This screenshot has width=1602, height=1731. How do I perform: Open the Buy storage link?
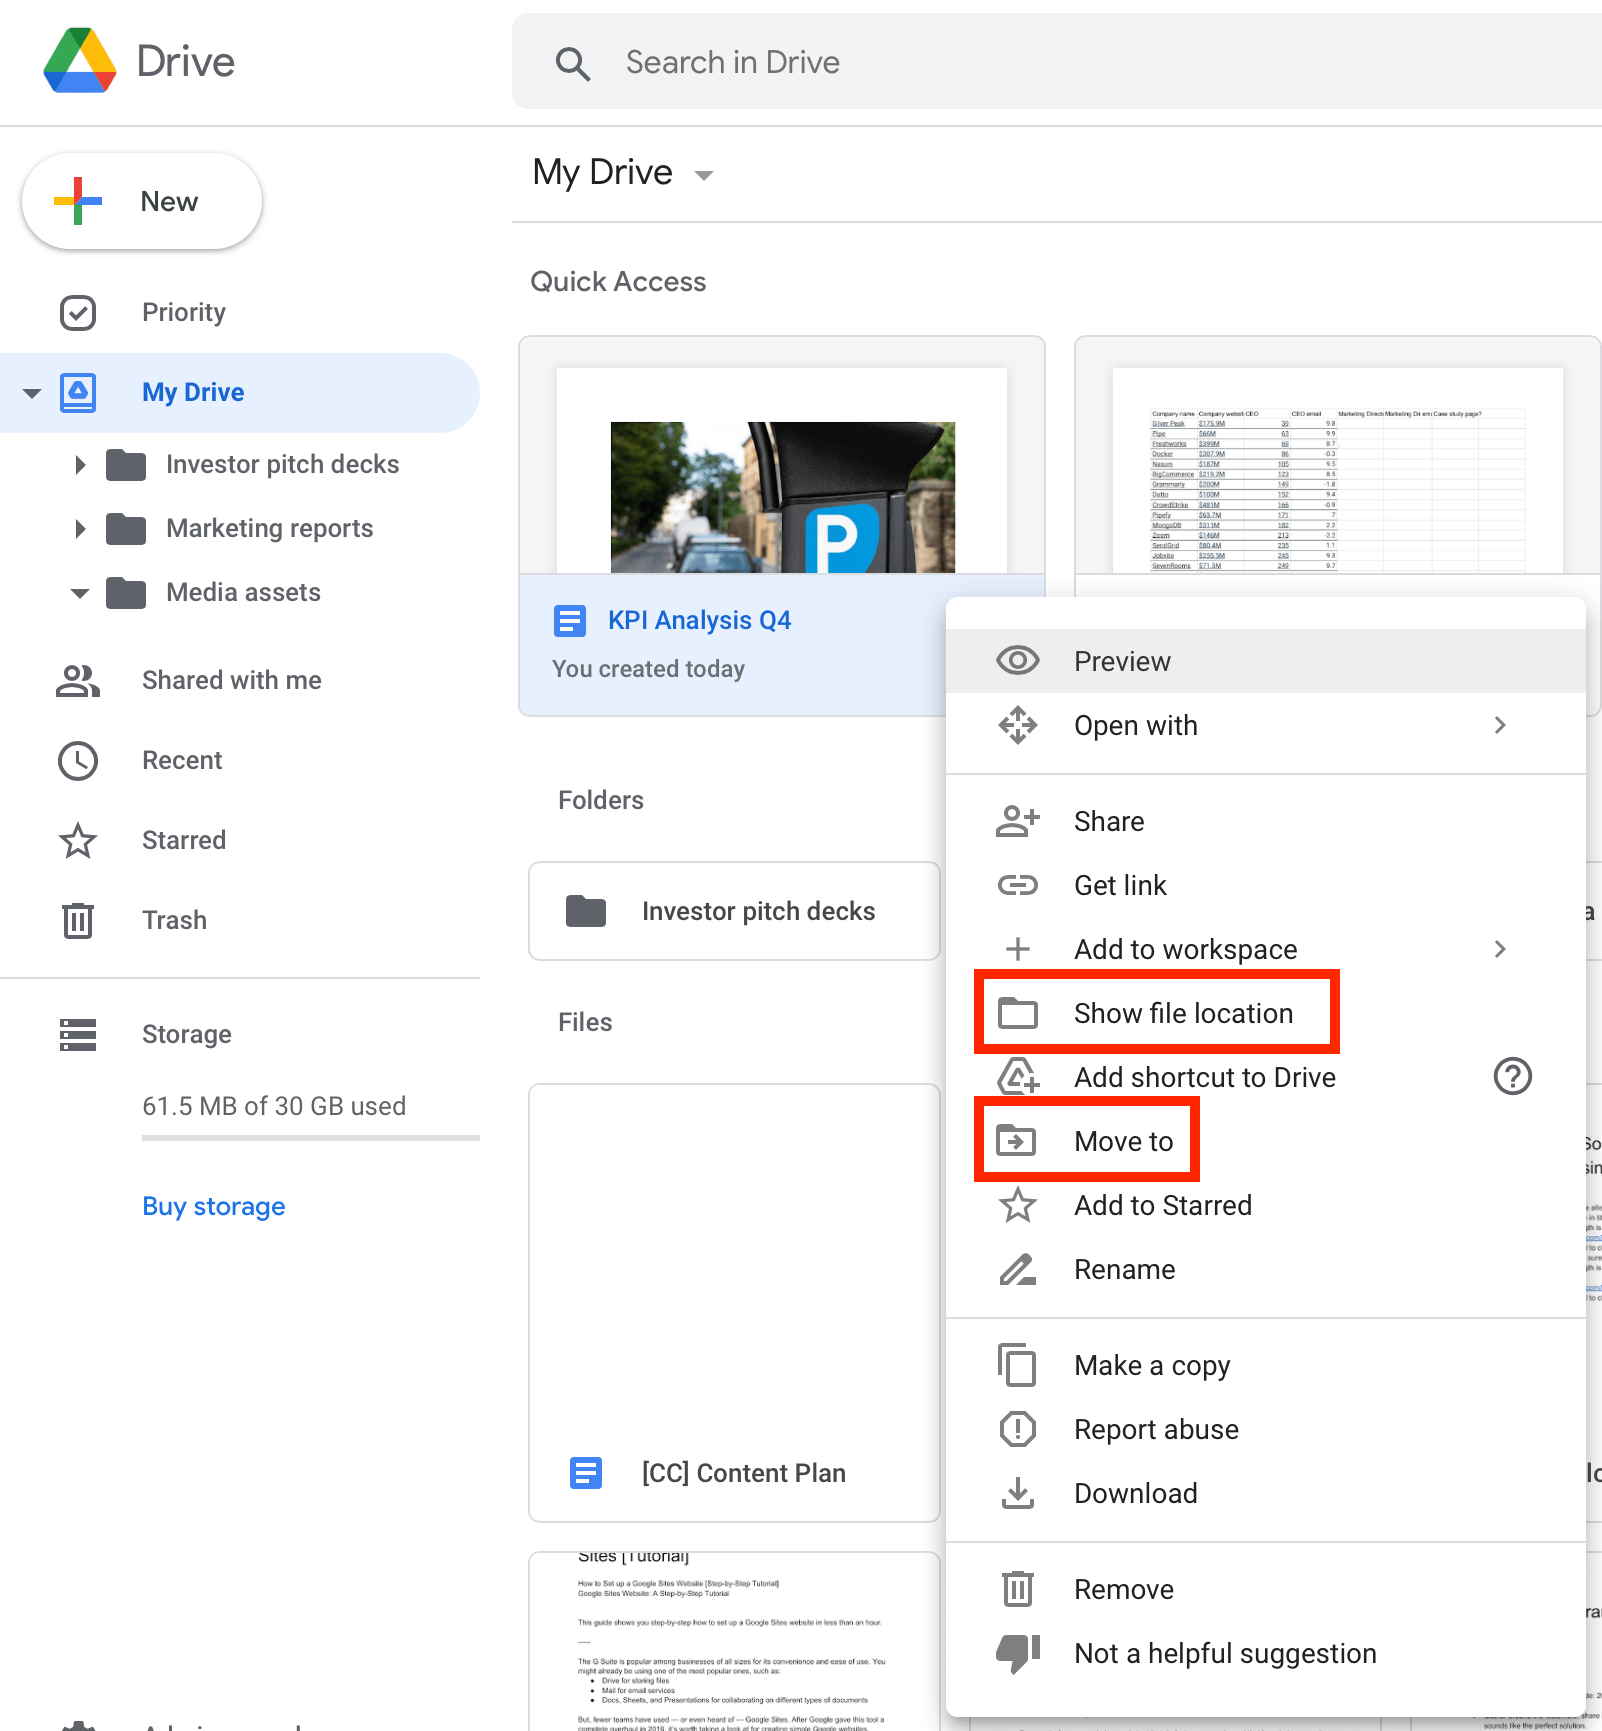coord(213,1206)
